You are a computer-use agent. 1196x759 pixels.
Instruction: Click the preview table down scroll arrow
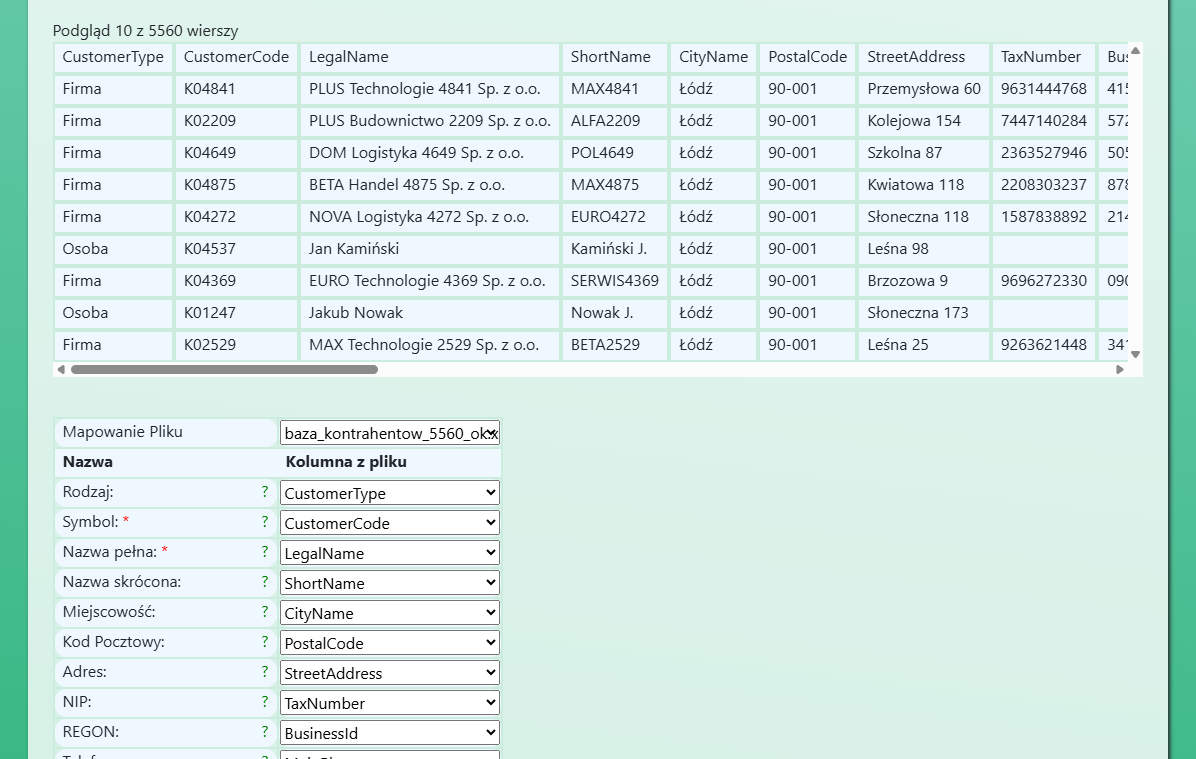[1135, 354]
